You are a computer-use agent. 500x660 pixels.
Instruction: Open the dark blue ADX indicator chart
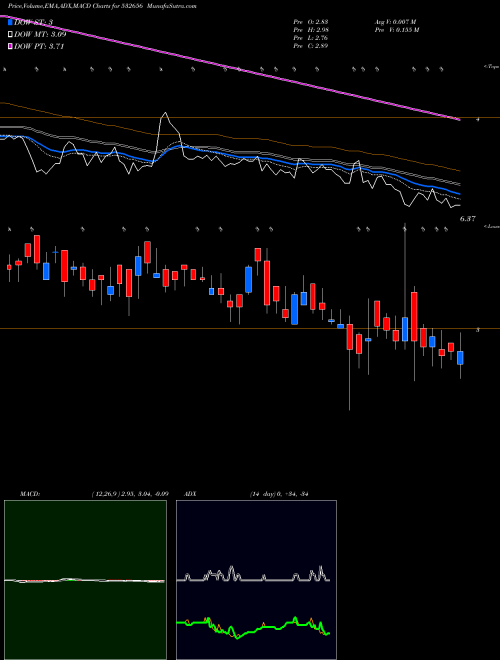point(256,580)
